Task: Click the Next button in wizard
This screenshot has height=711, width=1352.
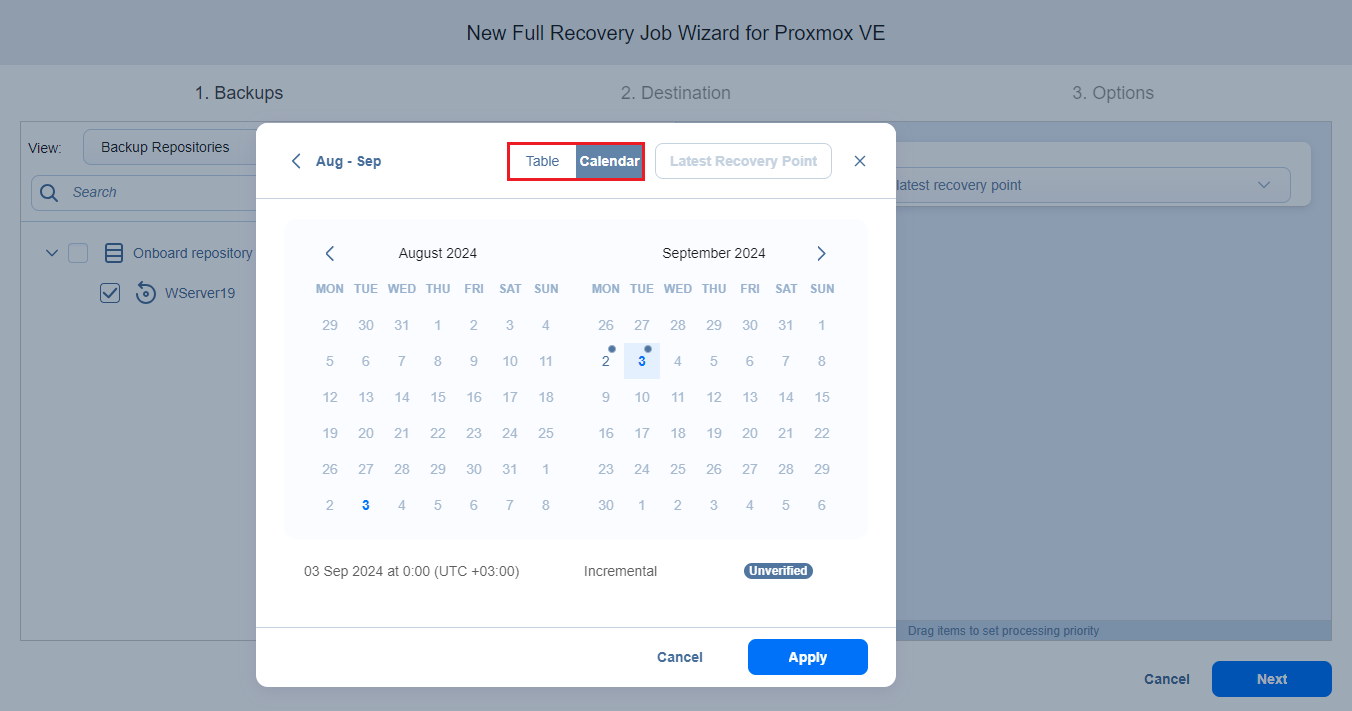Action: coord(1271,679)
